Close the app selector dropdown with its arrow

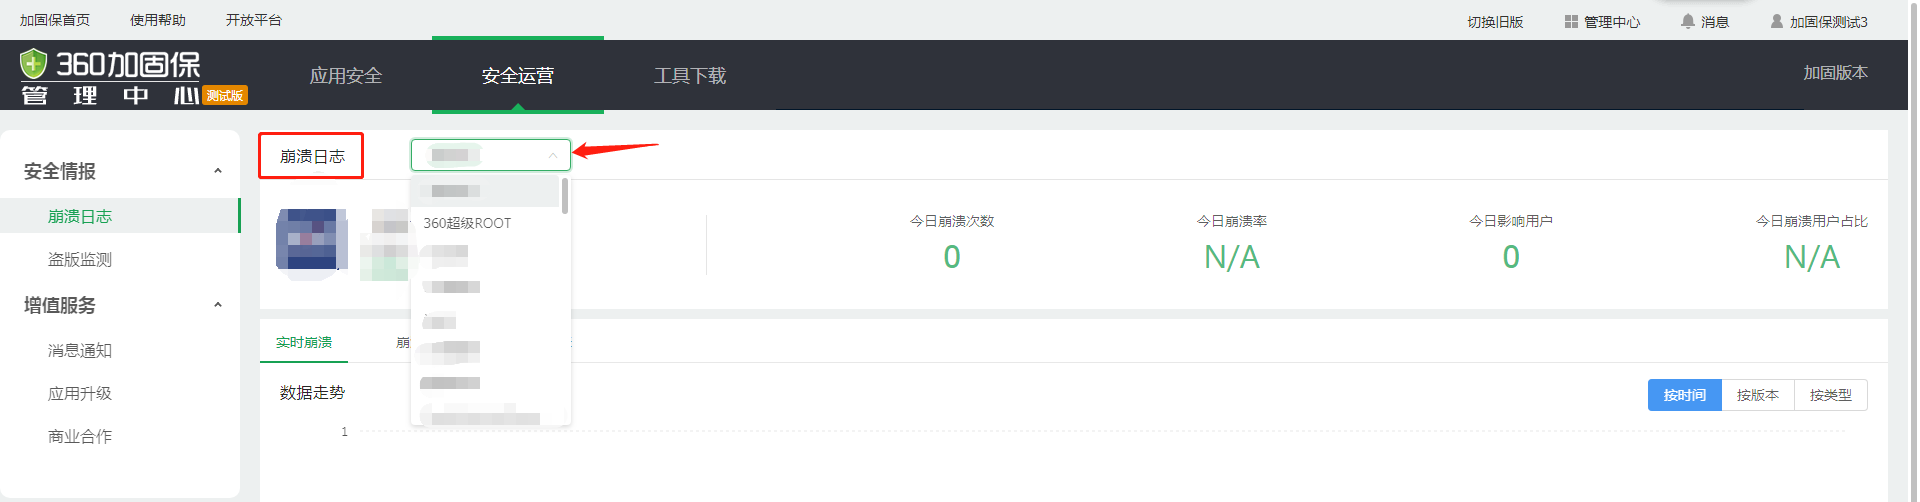(553, 155)
